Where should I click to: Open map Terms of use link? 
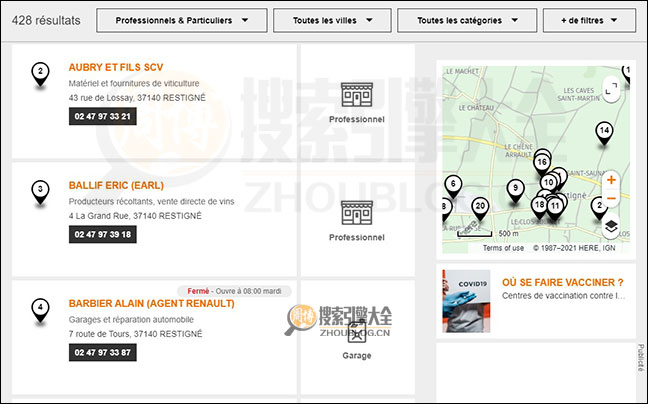coord(503,247)
